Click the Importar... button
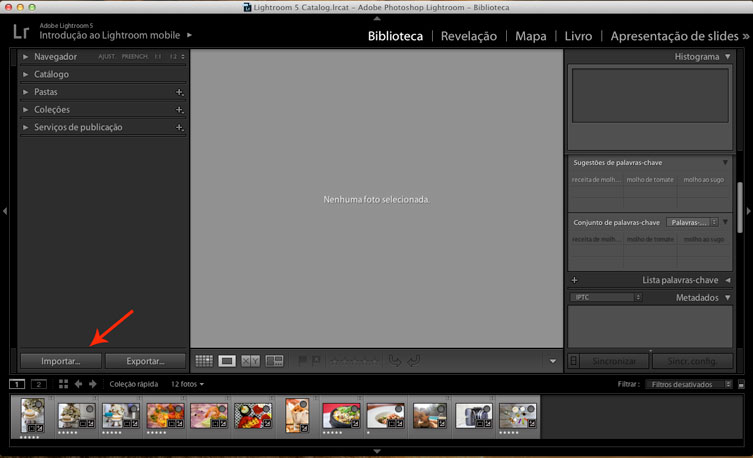 coord(60,360)
